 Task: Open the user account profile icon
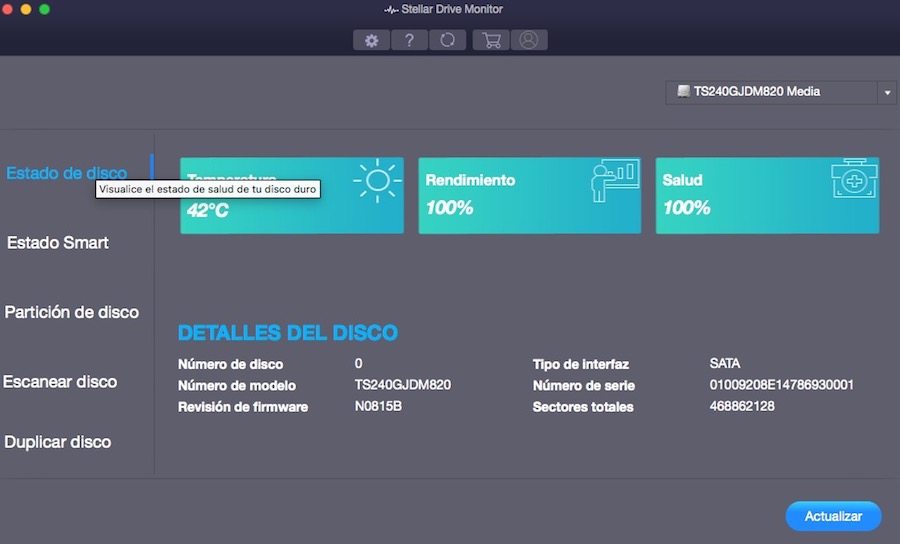pos(529,40)
